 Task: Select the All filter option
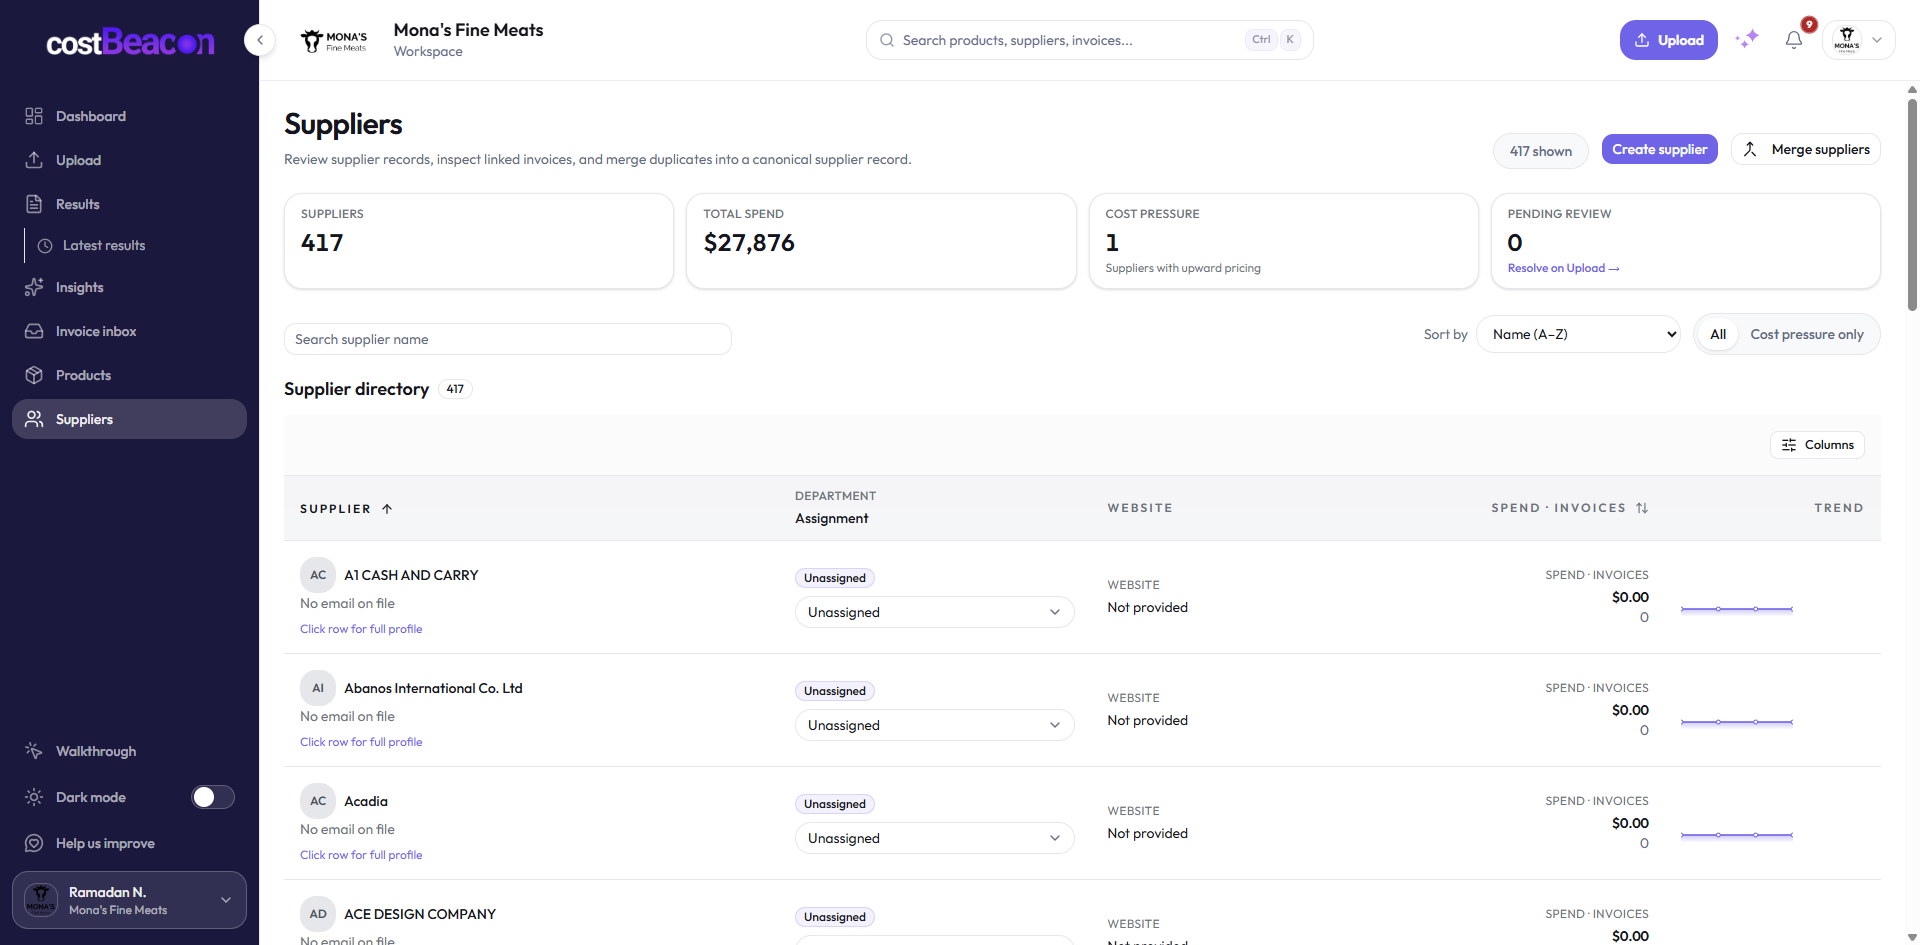[x=1718, y=334]
